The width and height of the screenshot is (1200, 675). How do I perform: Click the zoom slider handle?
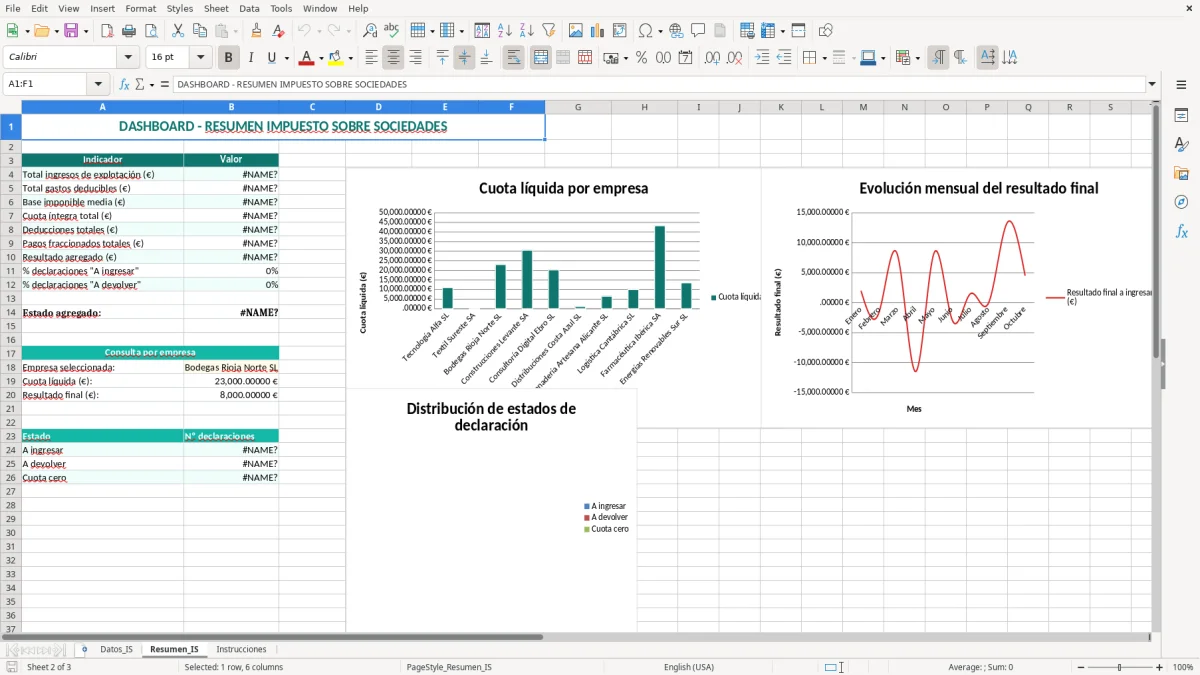pos(1119,667)
